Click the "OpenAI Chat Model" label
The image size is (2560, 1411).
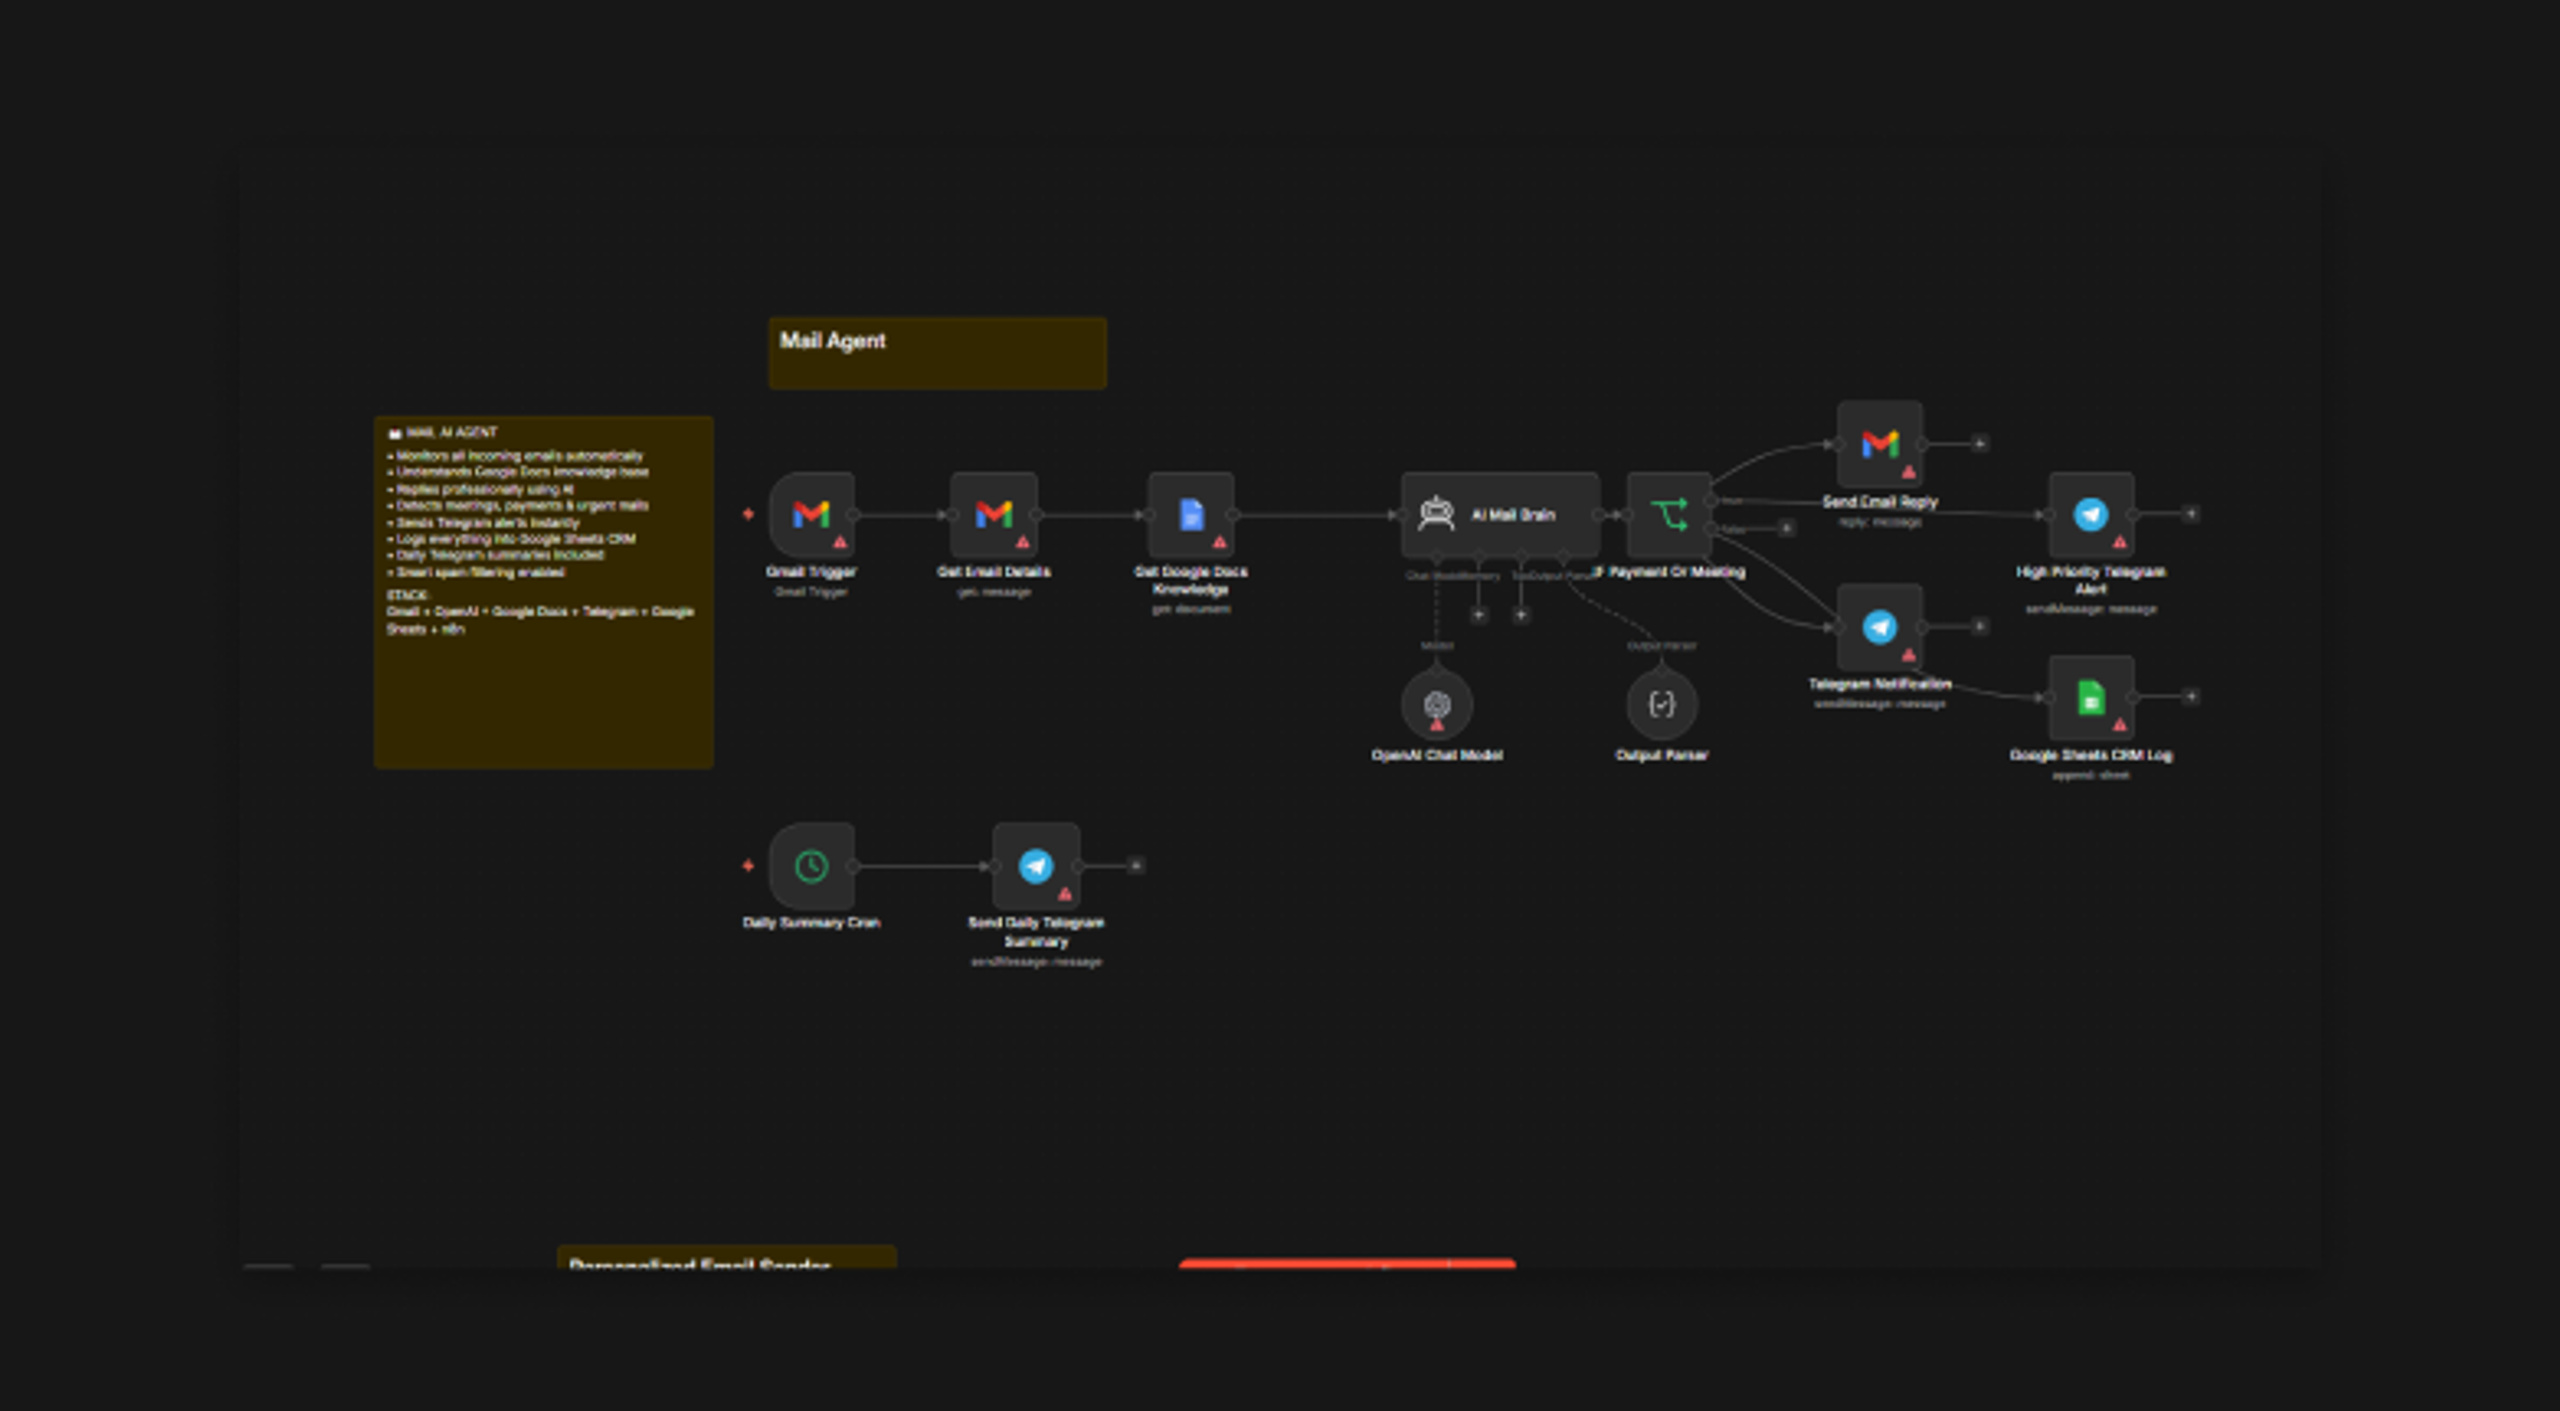1437,755
